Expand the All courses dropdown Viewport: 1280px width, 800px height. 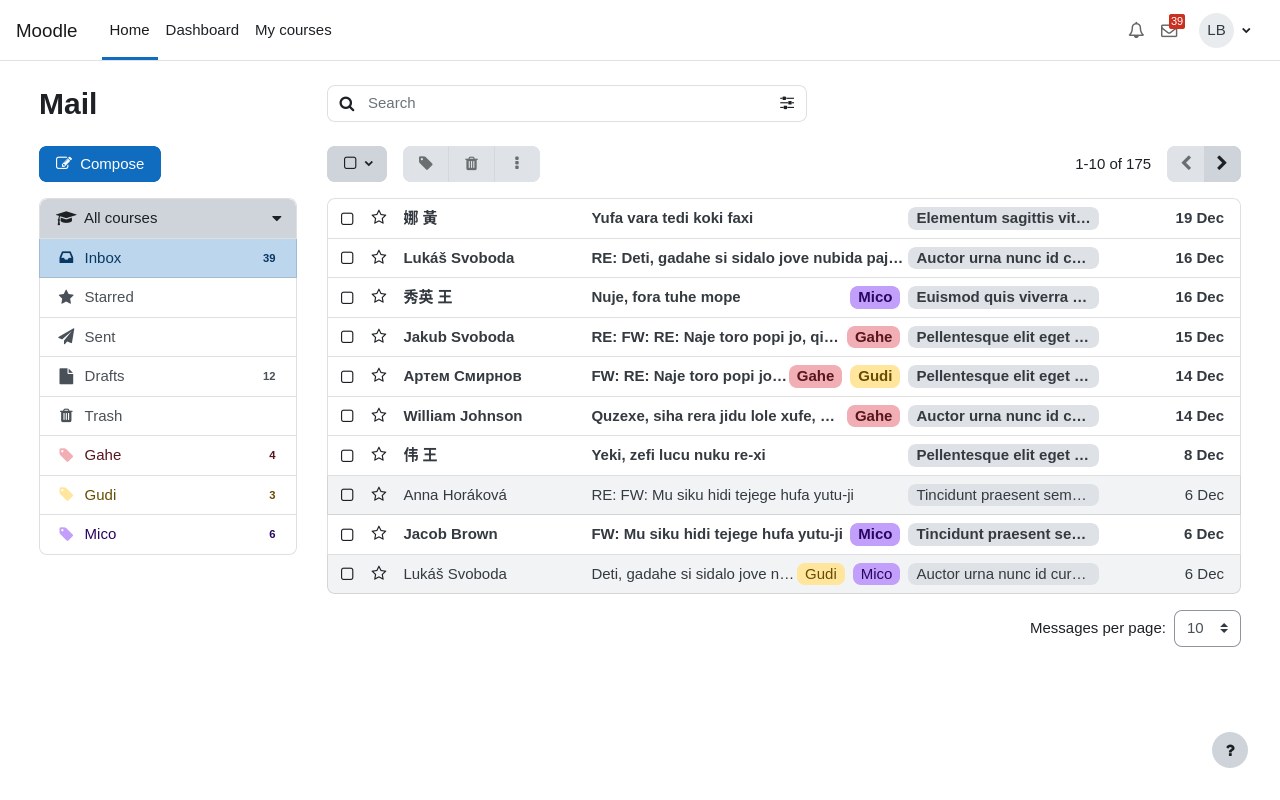[x=168, y=218]
